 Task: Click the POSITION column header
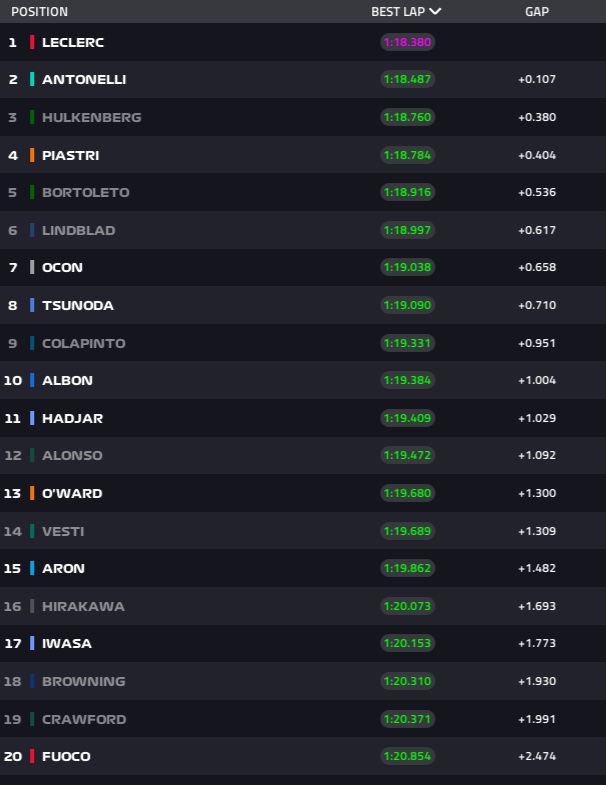(x=39, y=12)
